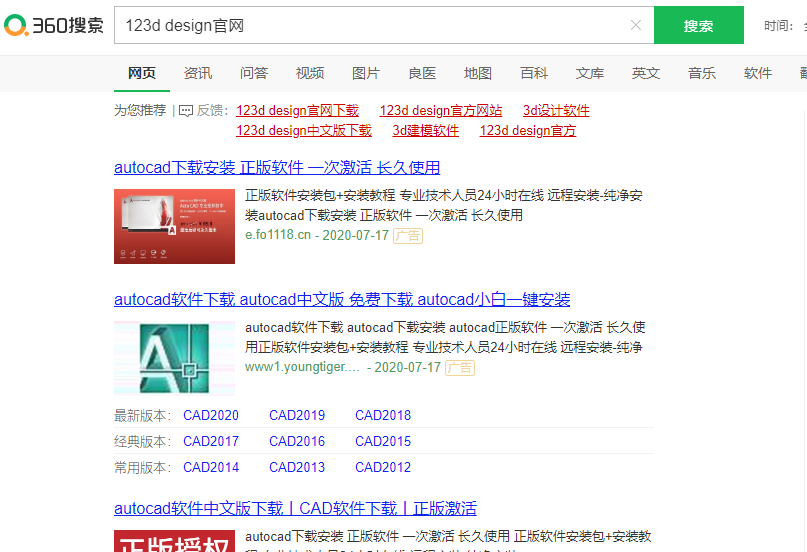Click the 常用版本 row label
The height and width of the screenshot is (552, 807).
point(143,468)
